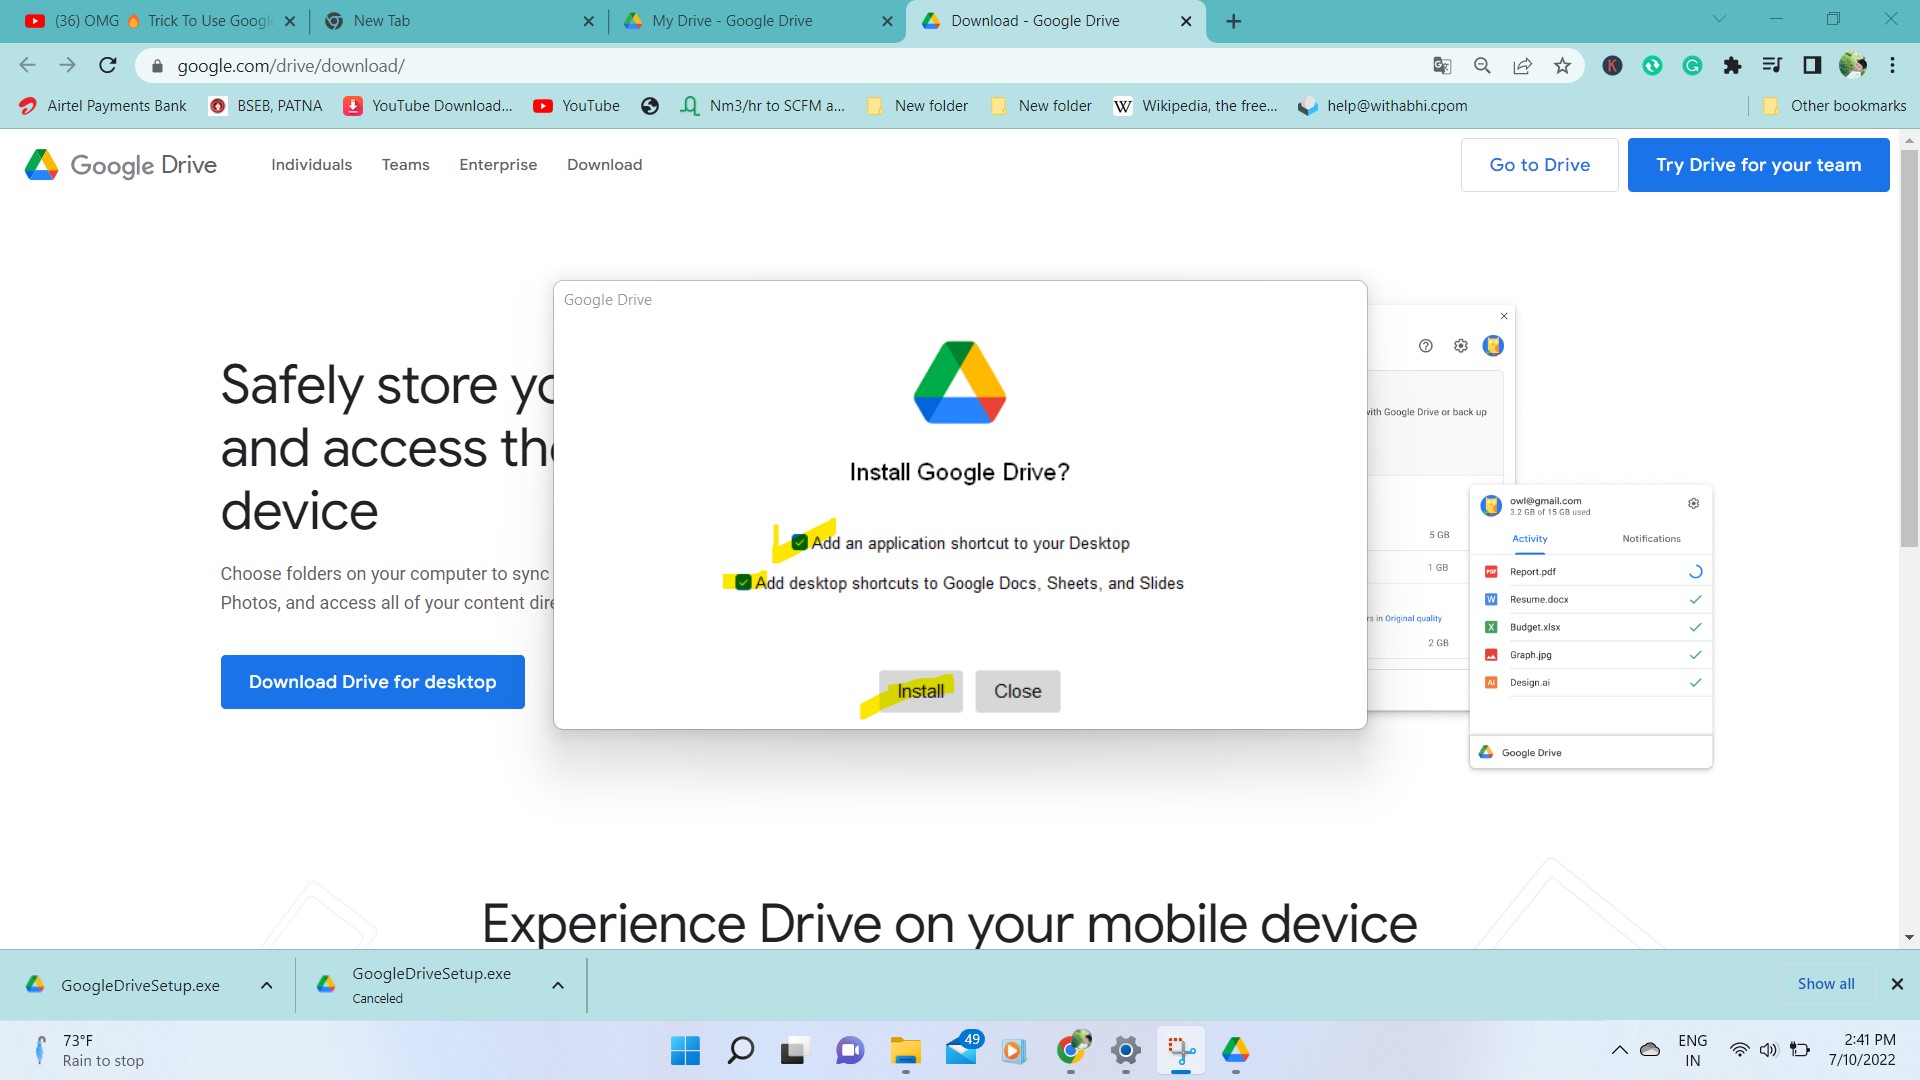Open a new browser tab with plus button
Image resolution: width=1920 pixels, height=1080 pixels.
tap(1233, 21)
